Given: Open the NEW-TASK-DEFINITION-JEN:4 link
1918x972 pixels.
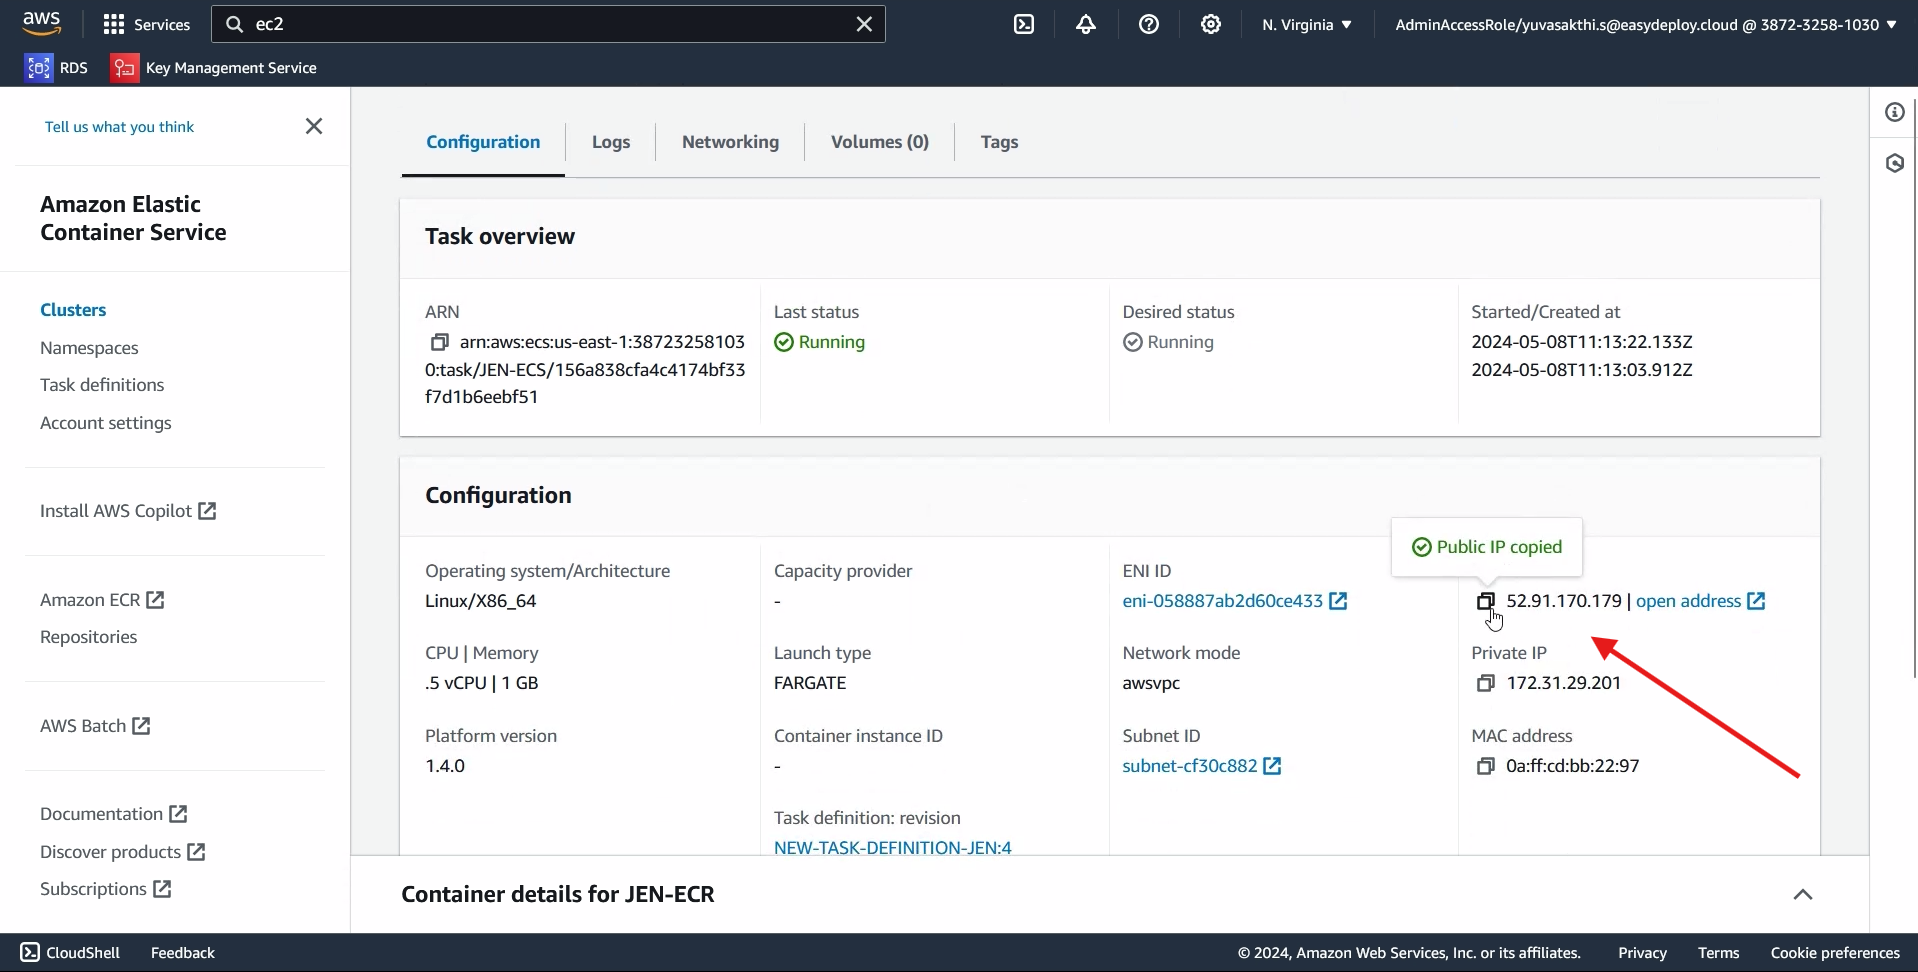Looking at the screenshot, I should coord(893,847).
